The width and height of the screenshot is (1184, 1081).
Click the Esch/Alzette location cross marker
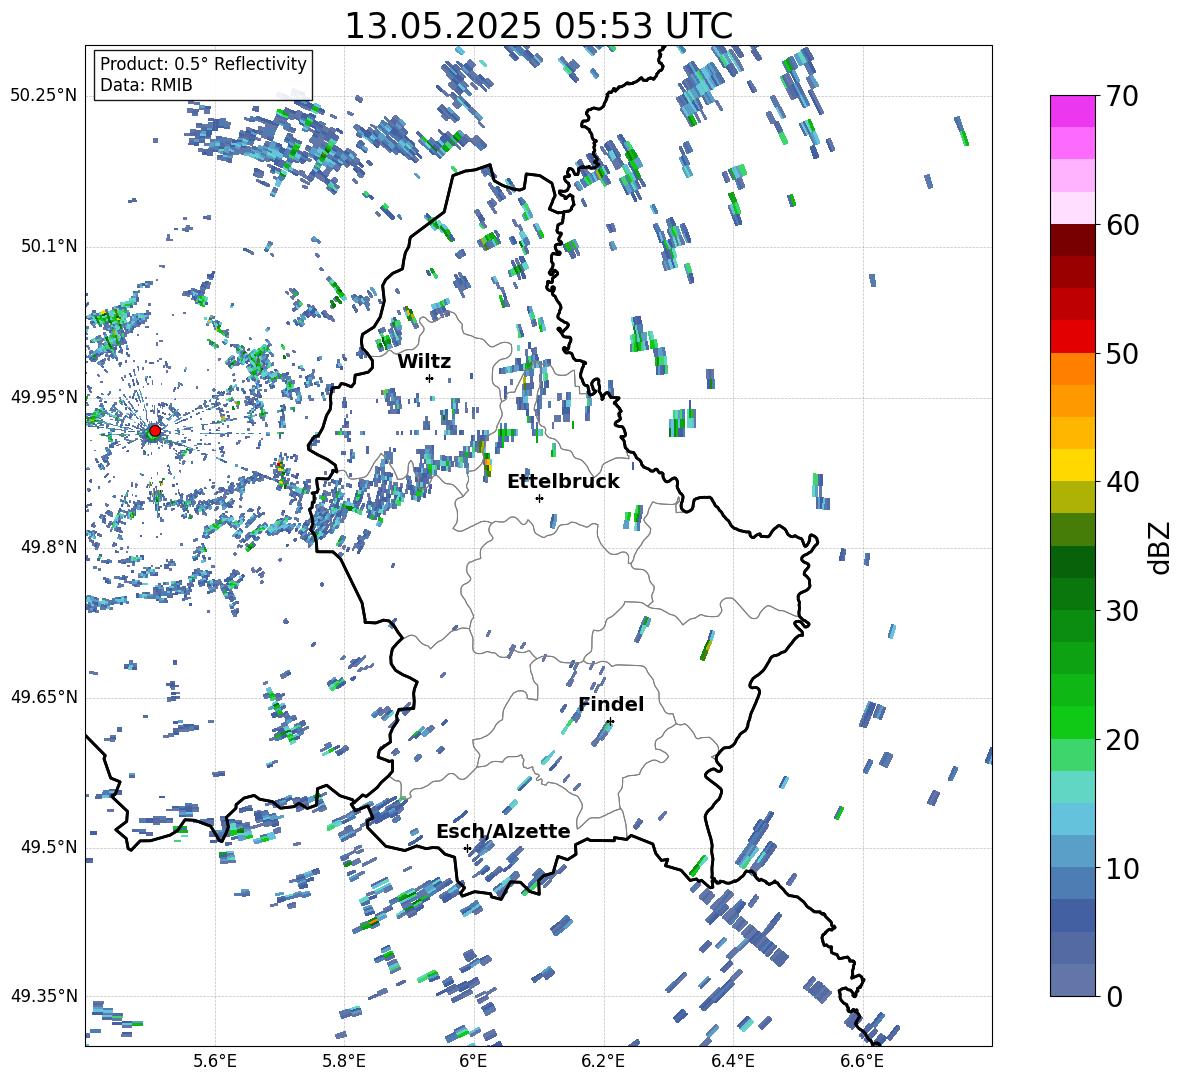click(x=467, y=848)
